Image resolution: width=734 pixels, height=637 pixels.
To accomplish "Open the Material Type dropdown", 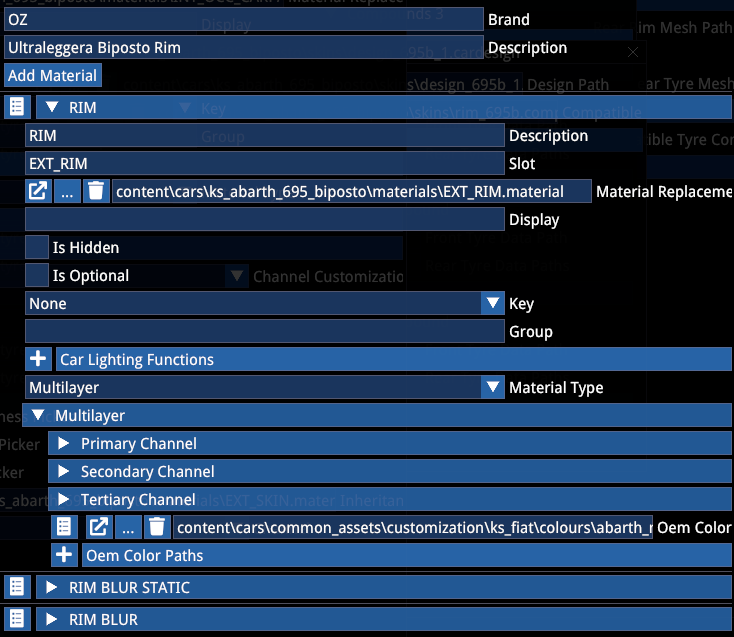I will 492,387.
